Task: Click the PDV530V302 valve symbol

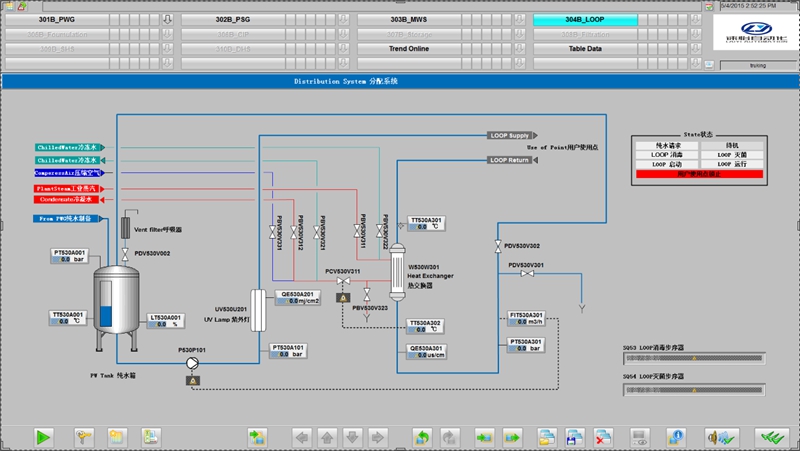Action: 497,246
